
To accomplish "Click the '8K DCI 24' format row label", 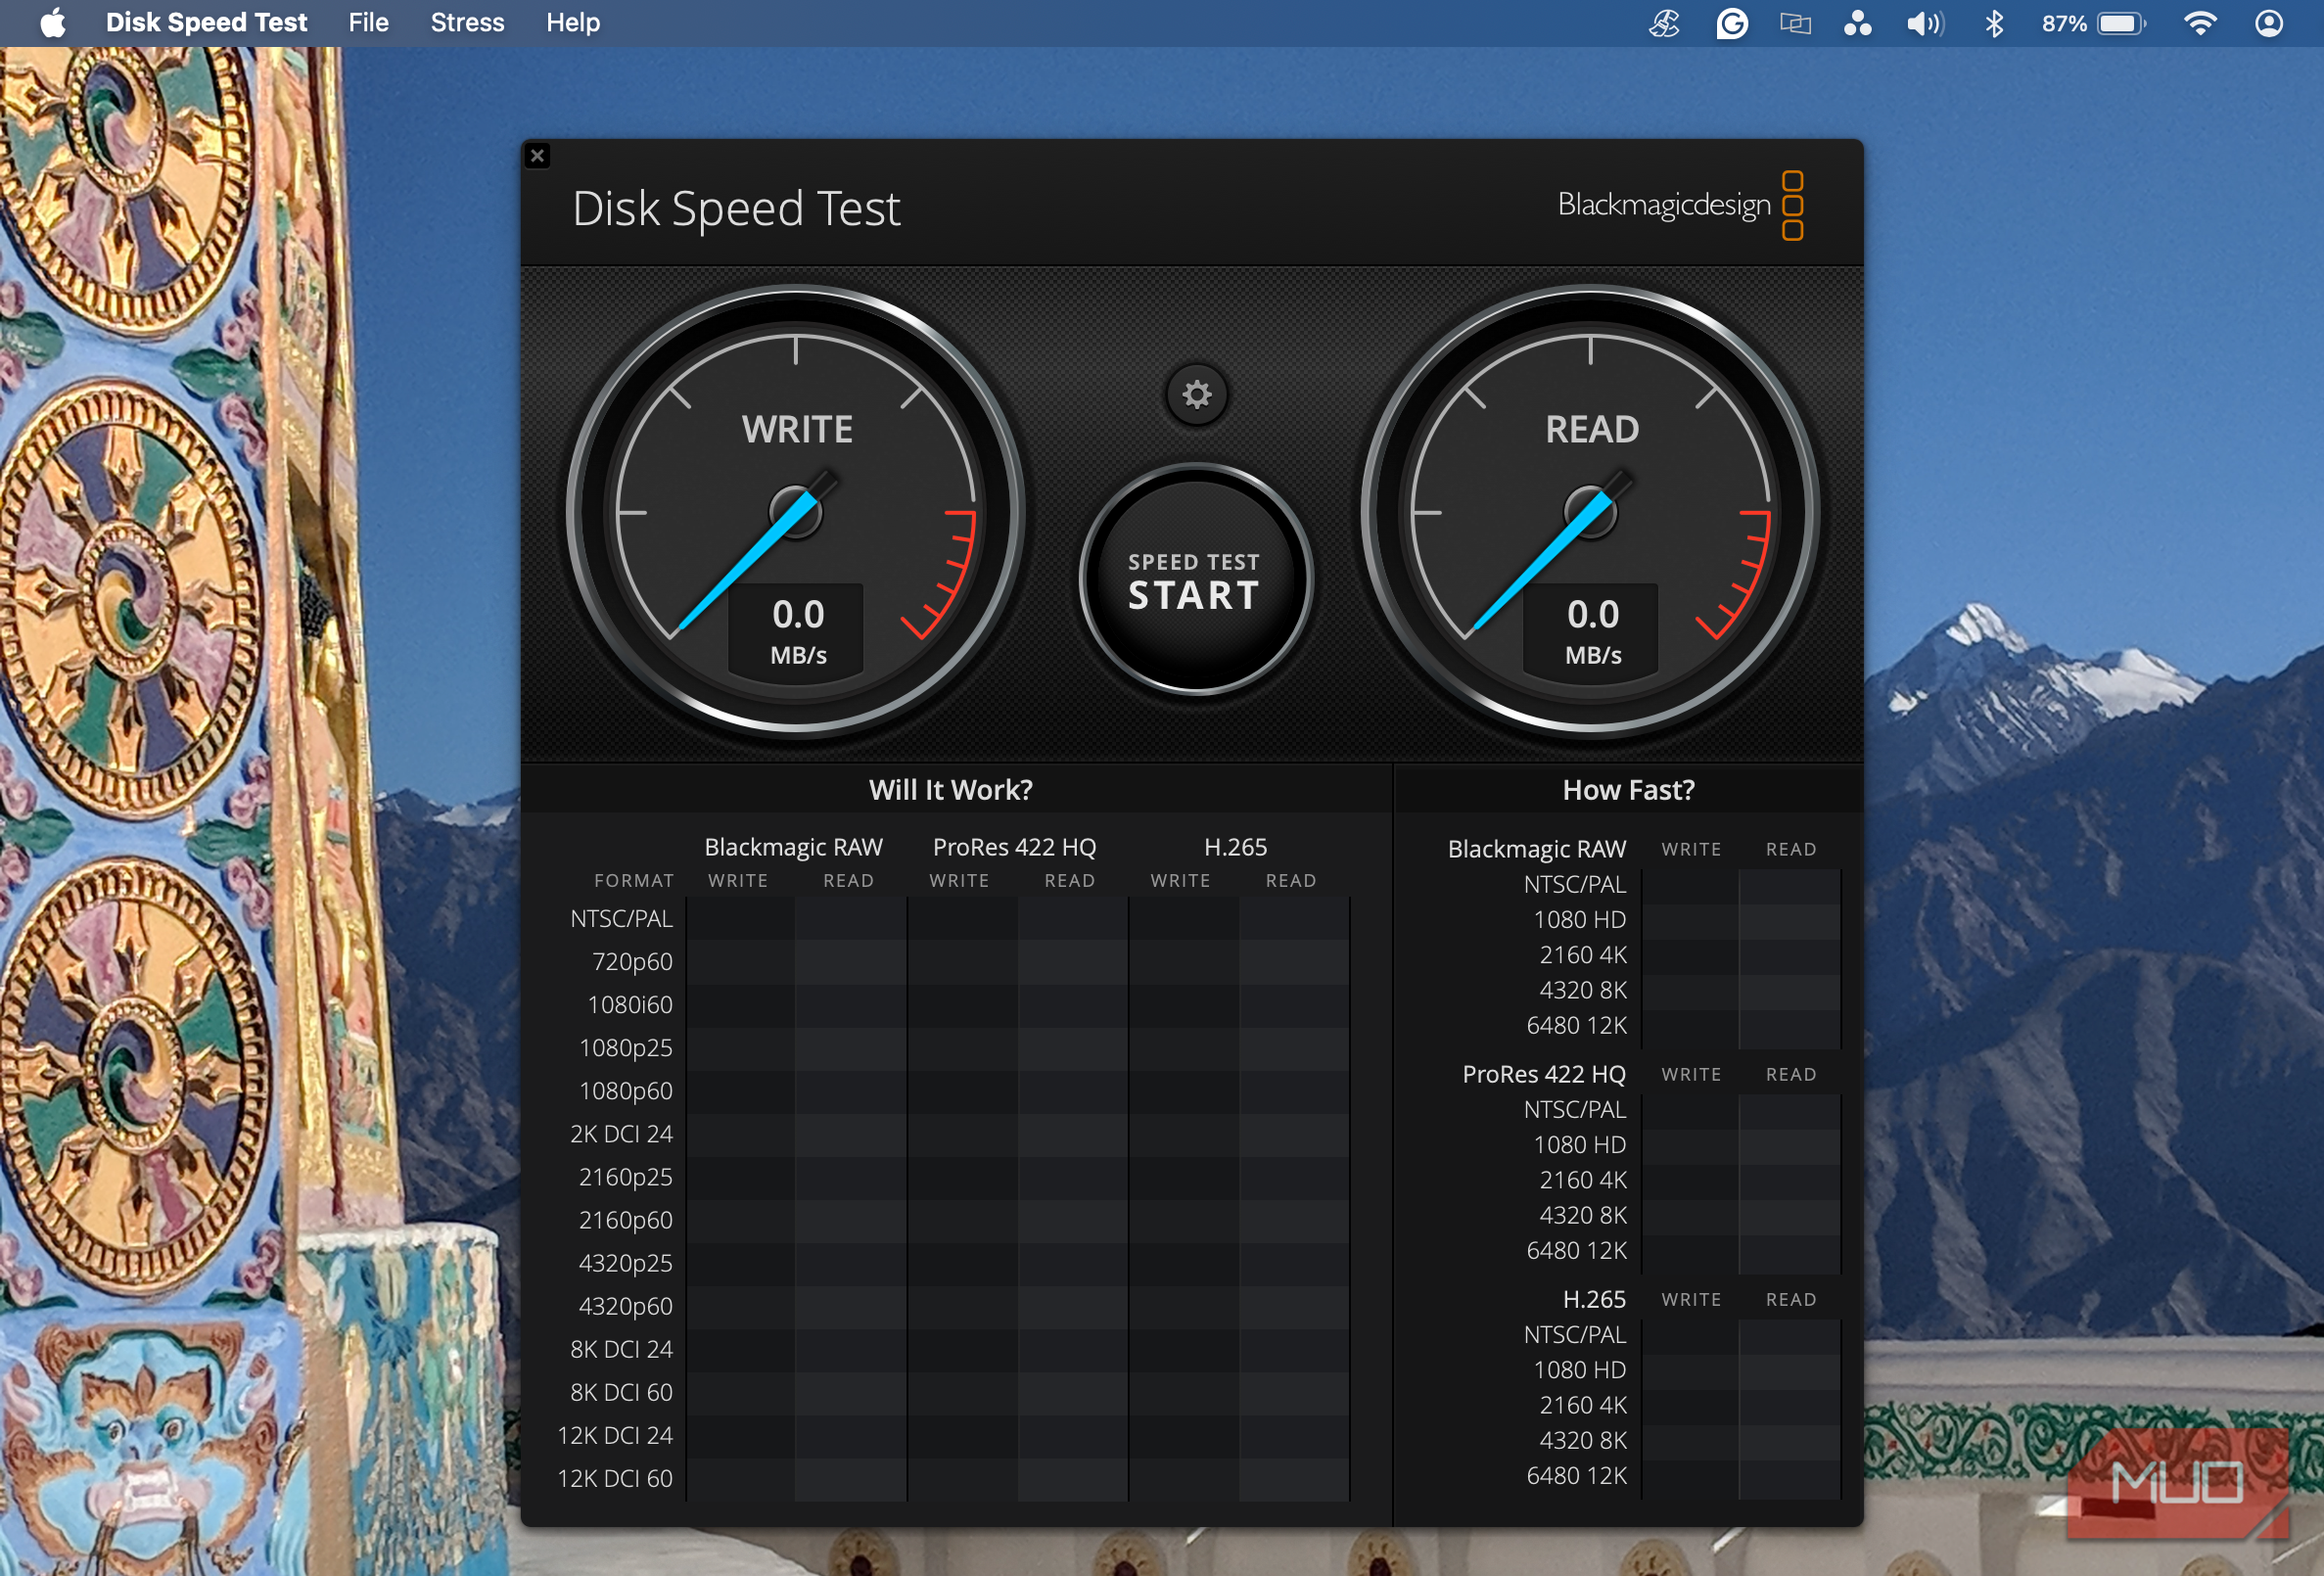I will 621,1349.
